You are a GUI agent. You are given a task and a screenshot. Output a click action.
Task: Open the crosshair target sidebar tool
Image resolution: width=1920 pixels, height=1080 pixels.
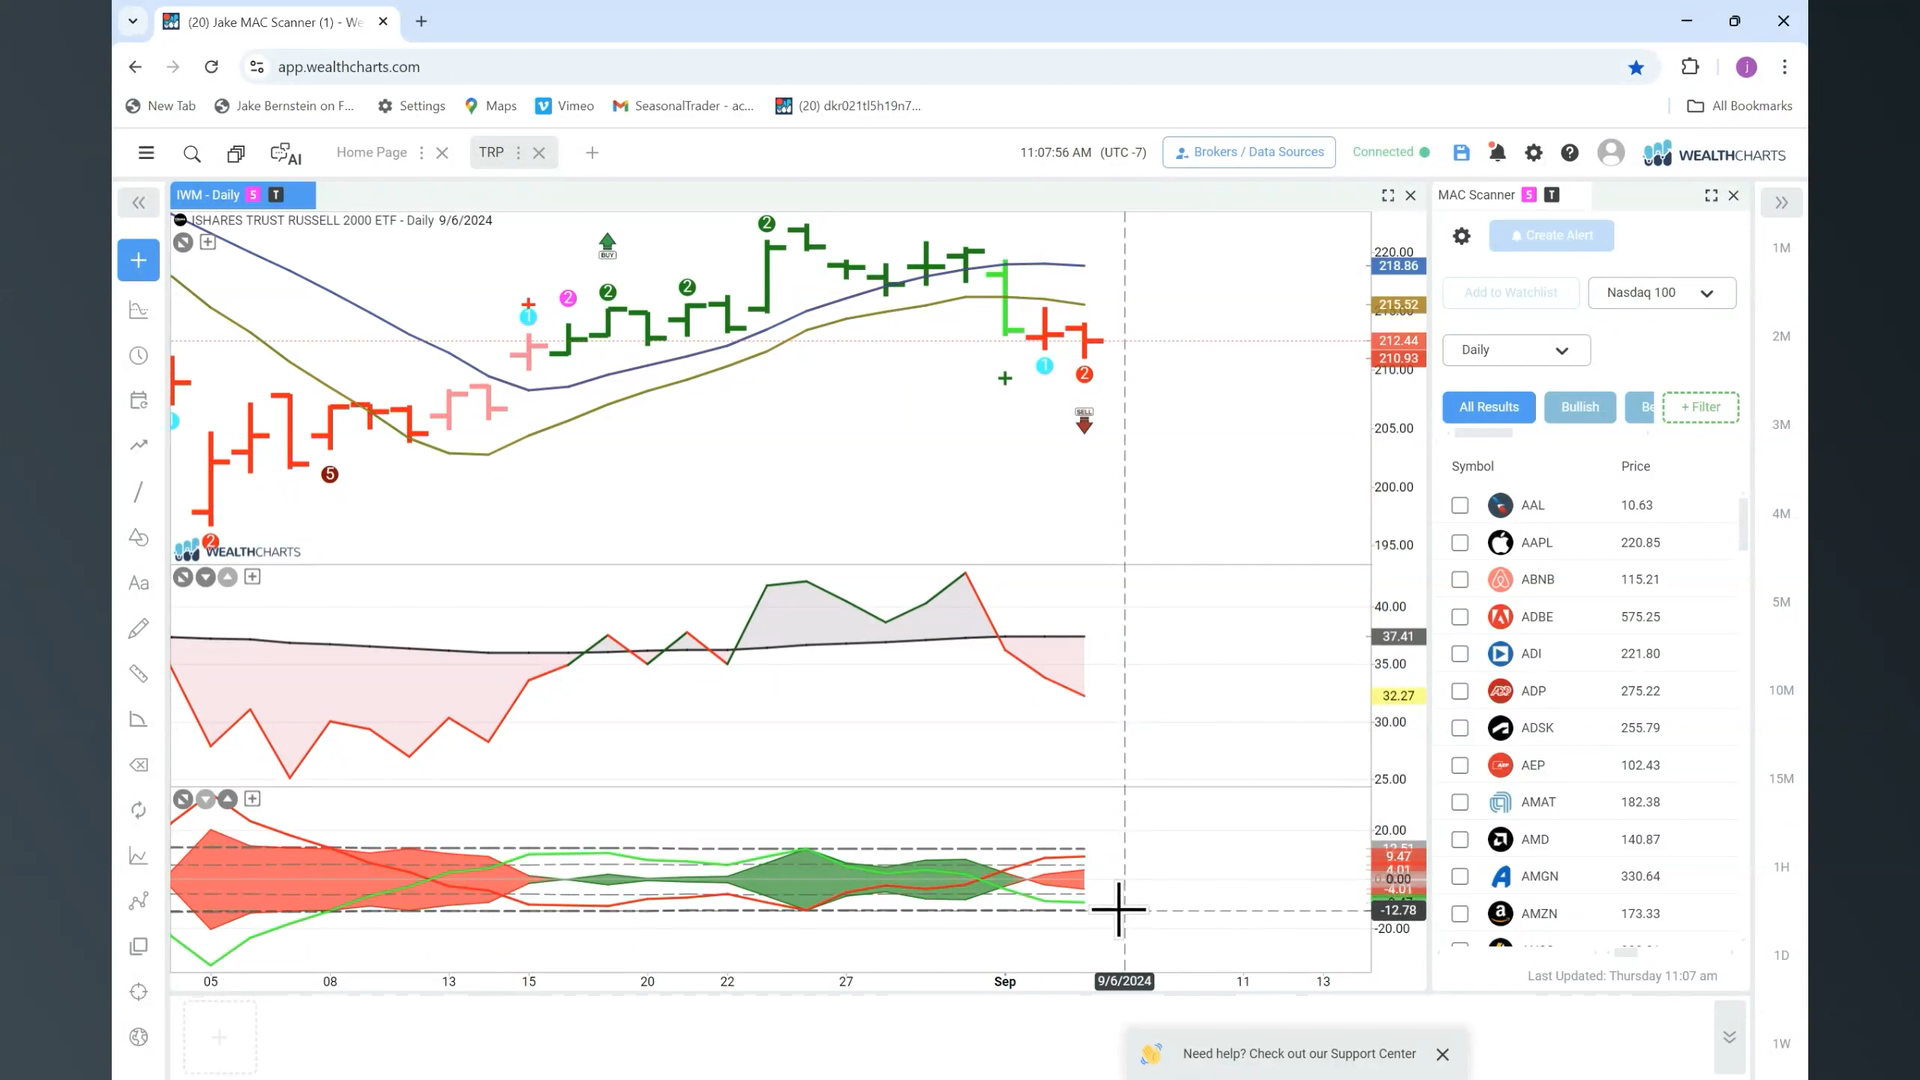(139, 992)
